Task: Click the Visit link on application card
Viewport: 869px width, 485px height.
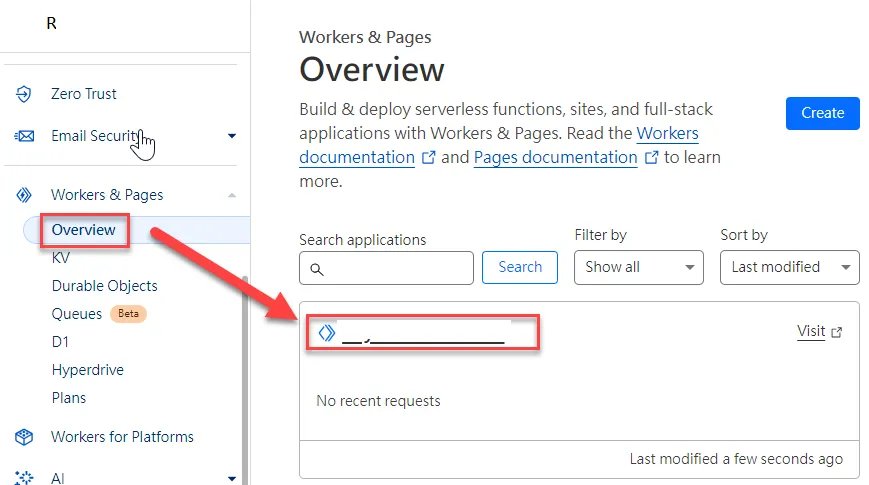Action: pos(811,331)
